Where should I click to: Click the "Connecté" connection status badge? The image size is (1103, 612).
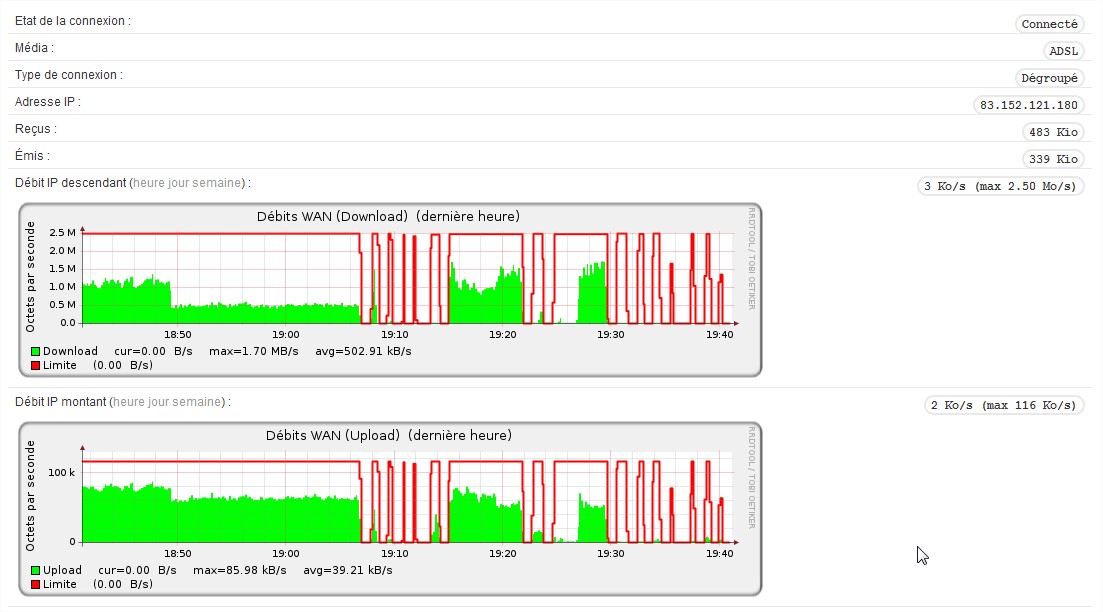[1050, 23]
